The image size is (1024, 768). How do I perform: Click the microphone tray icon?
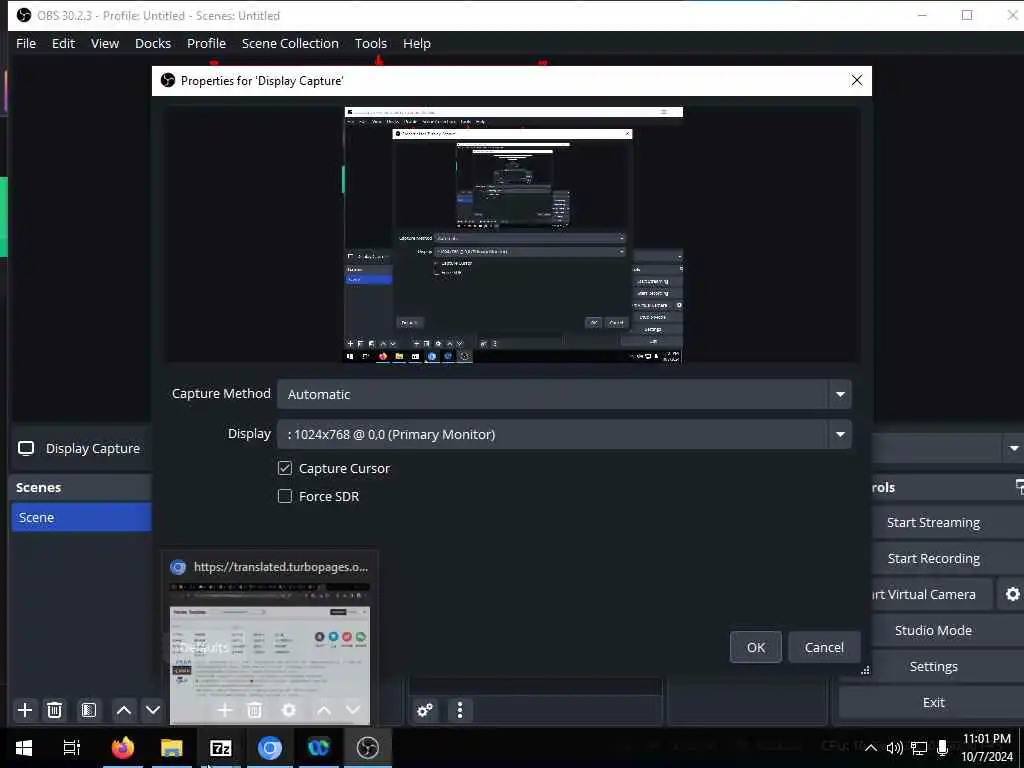coord(942,748)
